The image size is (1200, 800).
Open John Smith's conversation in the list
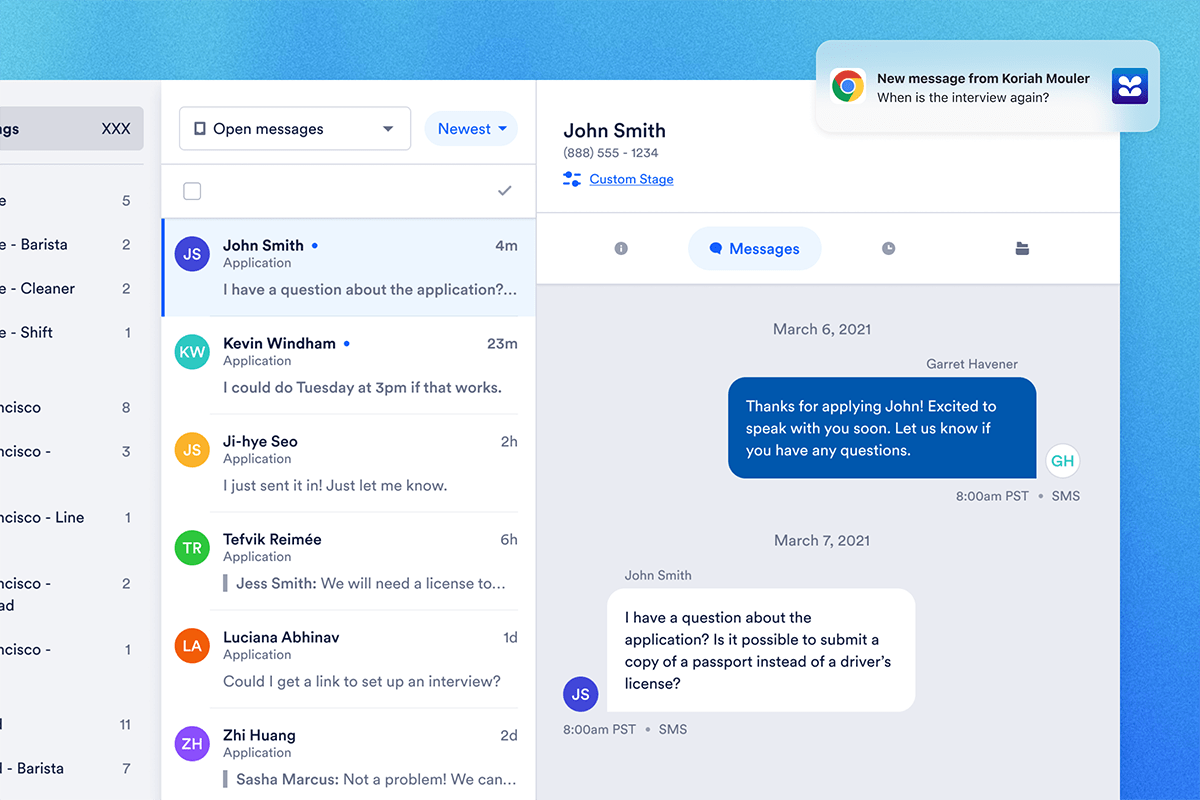click(x=350, y=267)
